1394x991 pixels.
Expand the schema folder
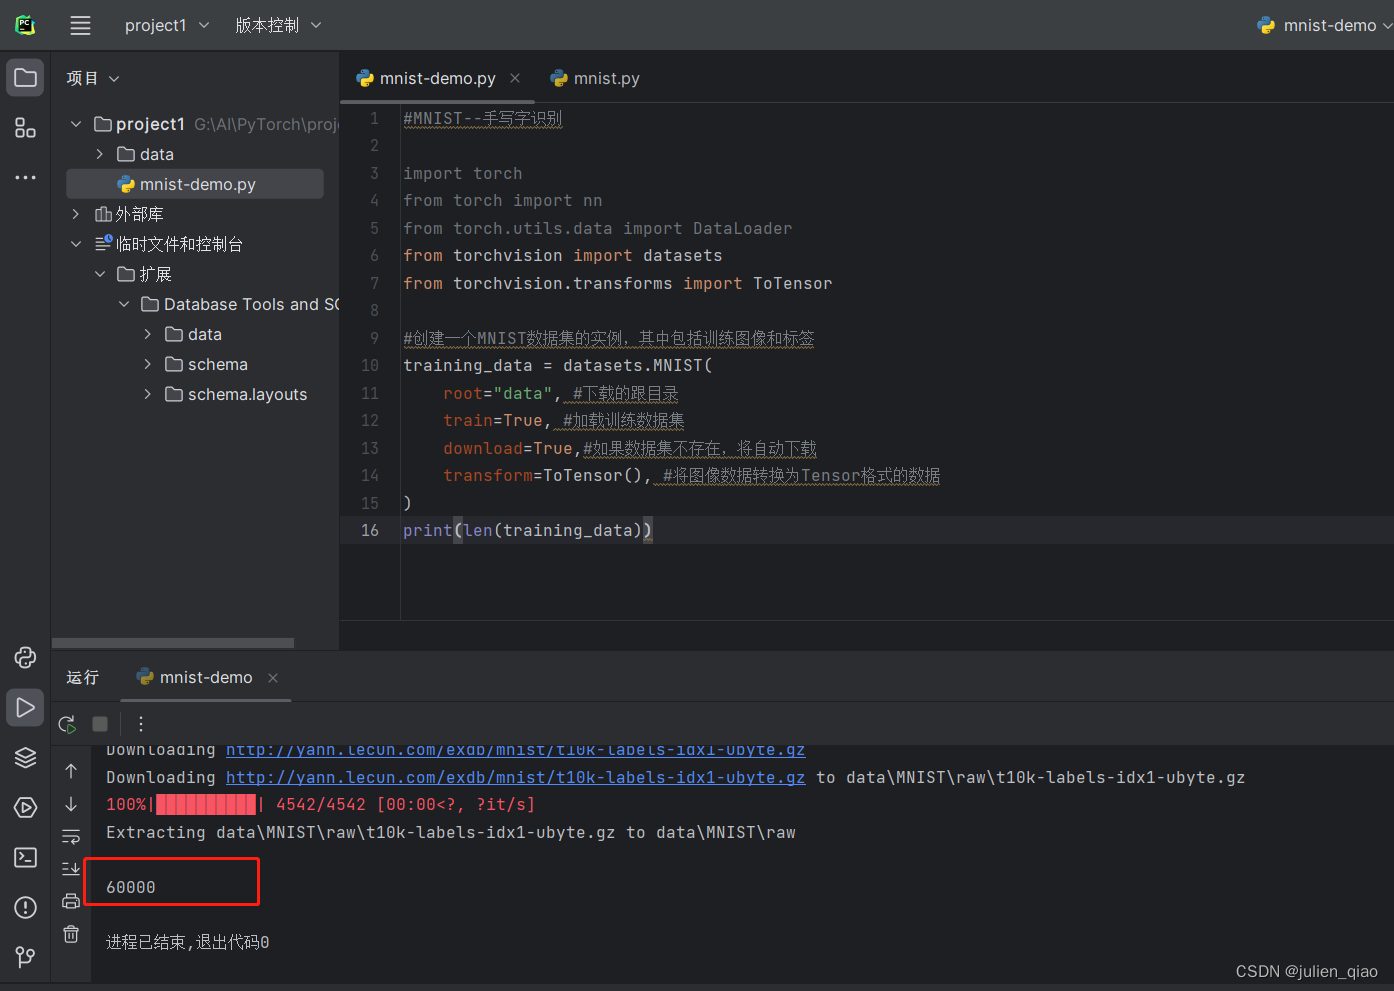point(148,364)
